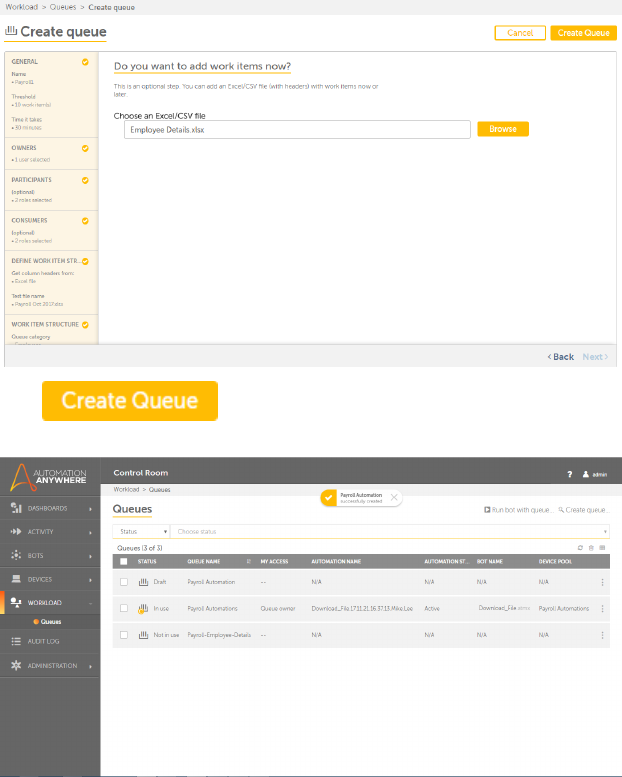This screenshot has height=777, width=622.
Task: Click Workload breadcrumb in Control Room
Action: point(126,489)
